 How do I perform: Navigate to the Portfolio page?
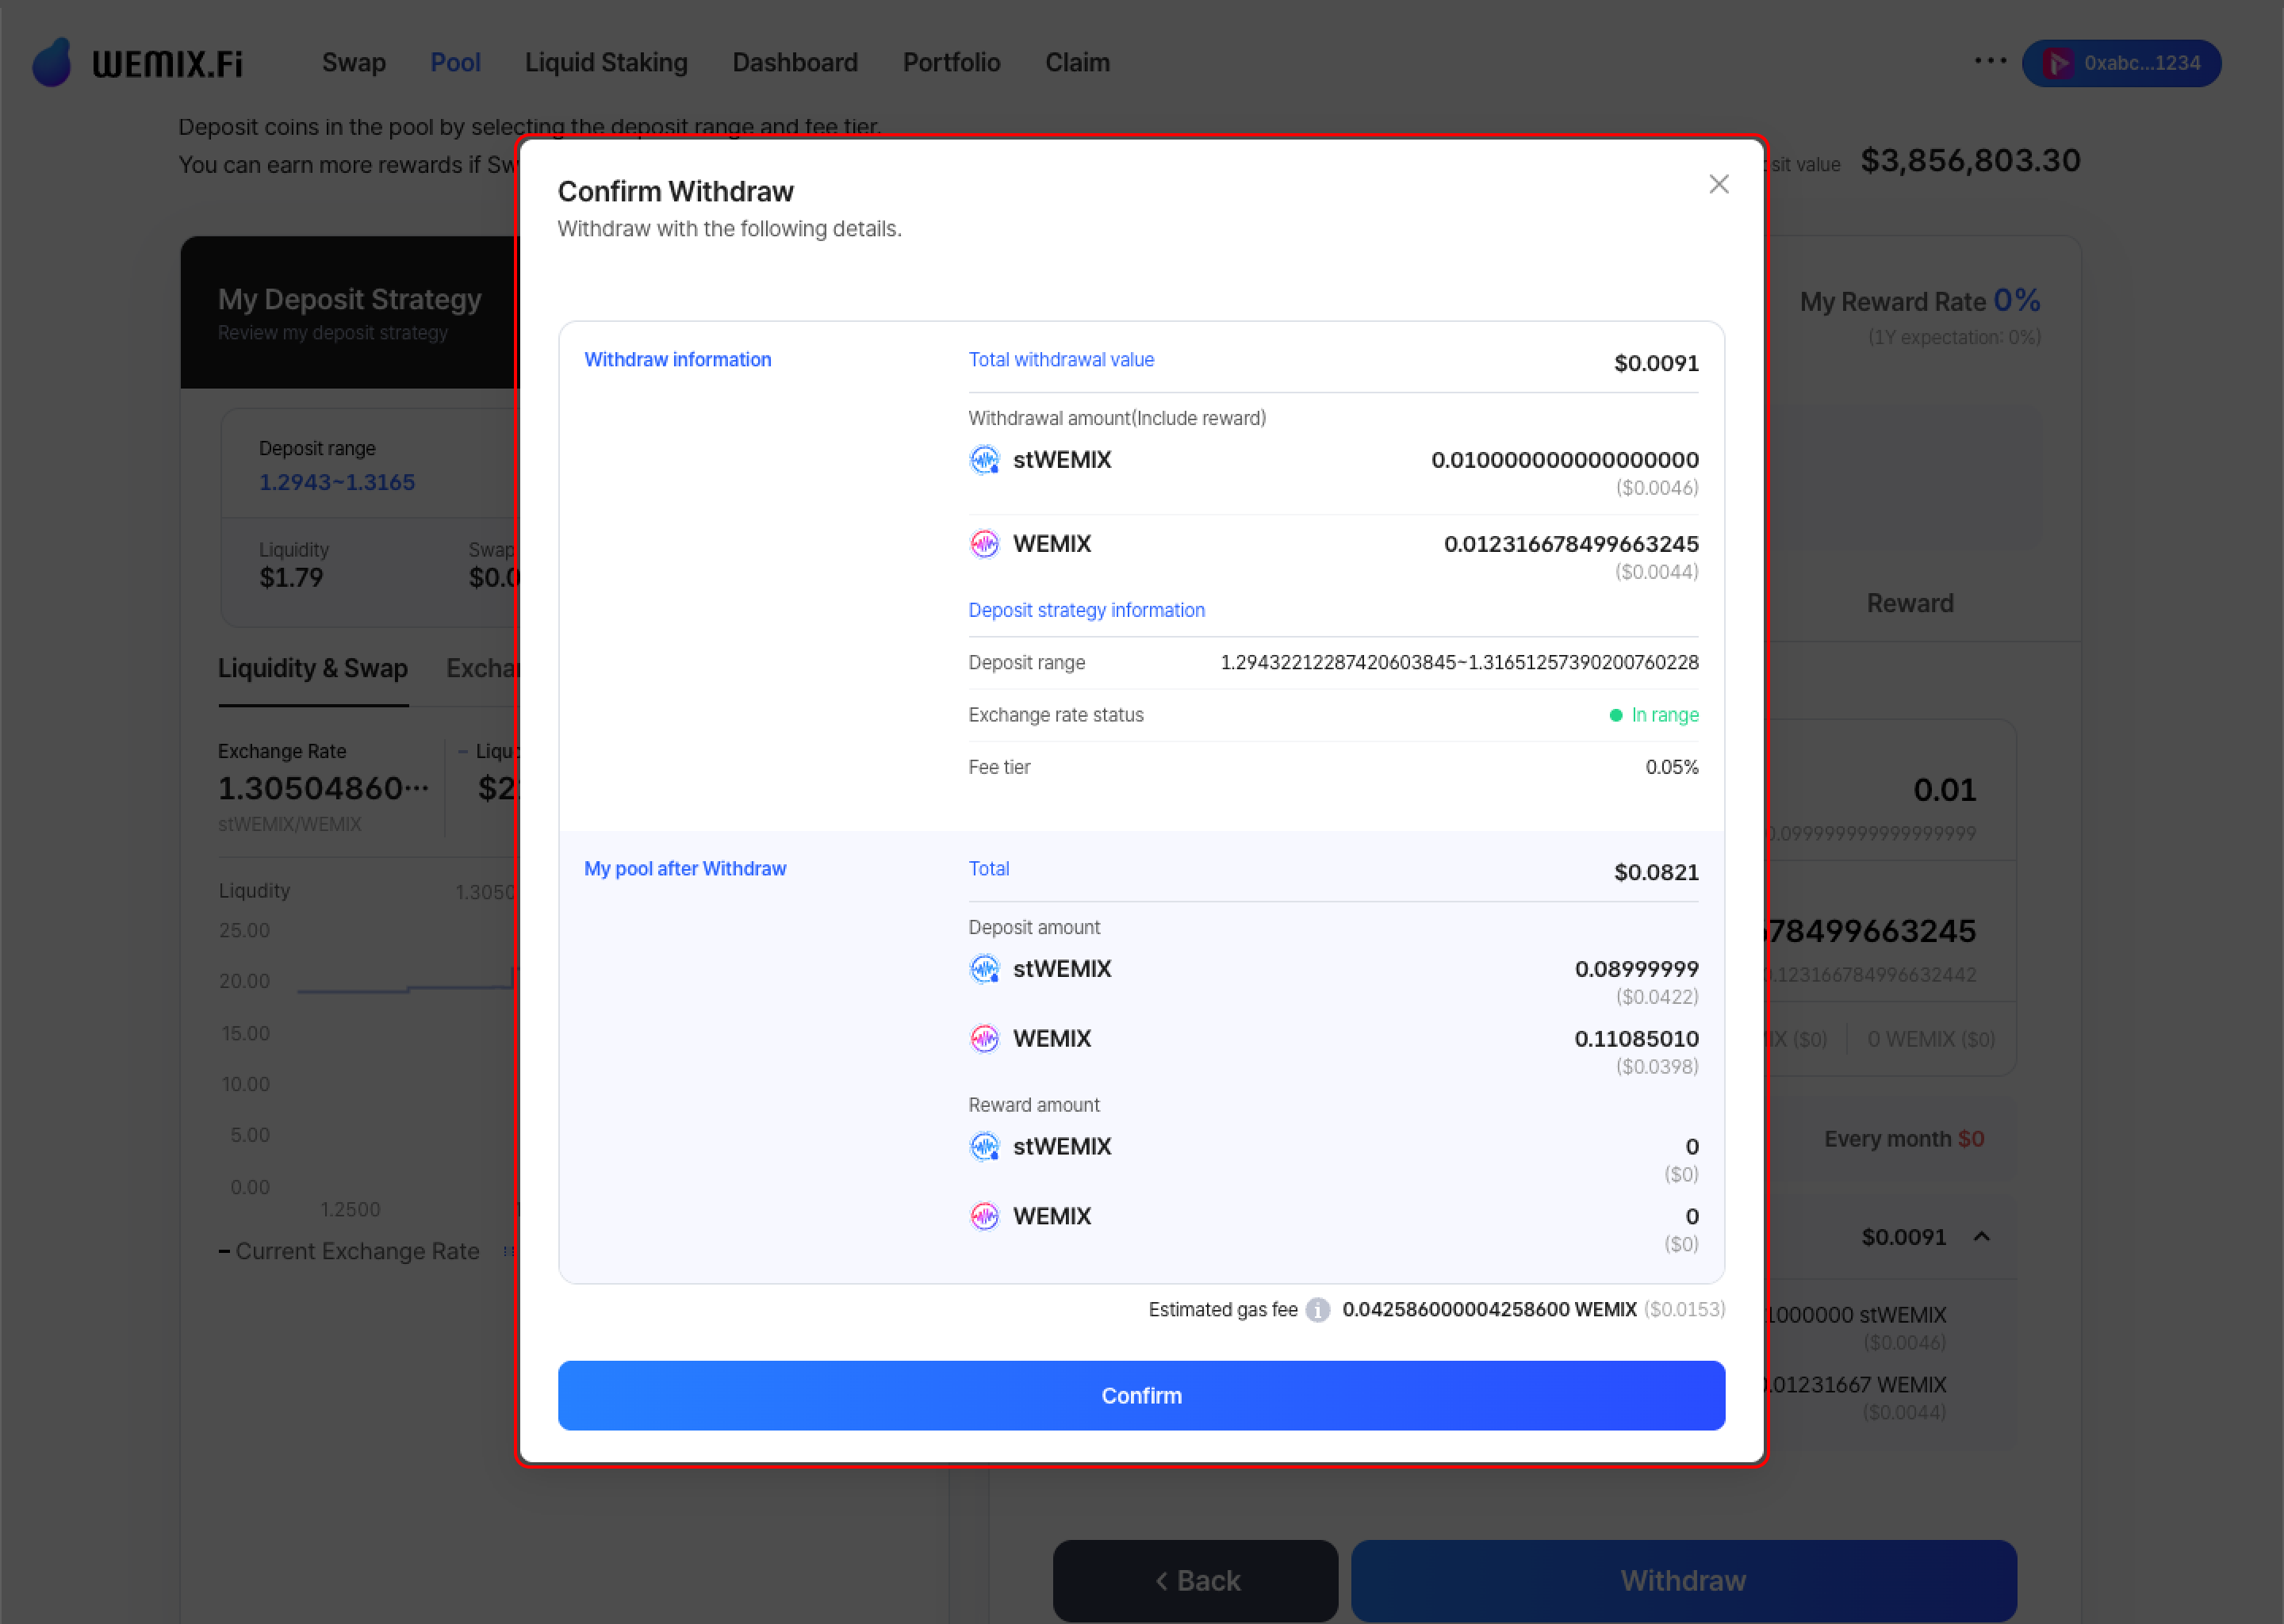951,62
